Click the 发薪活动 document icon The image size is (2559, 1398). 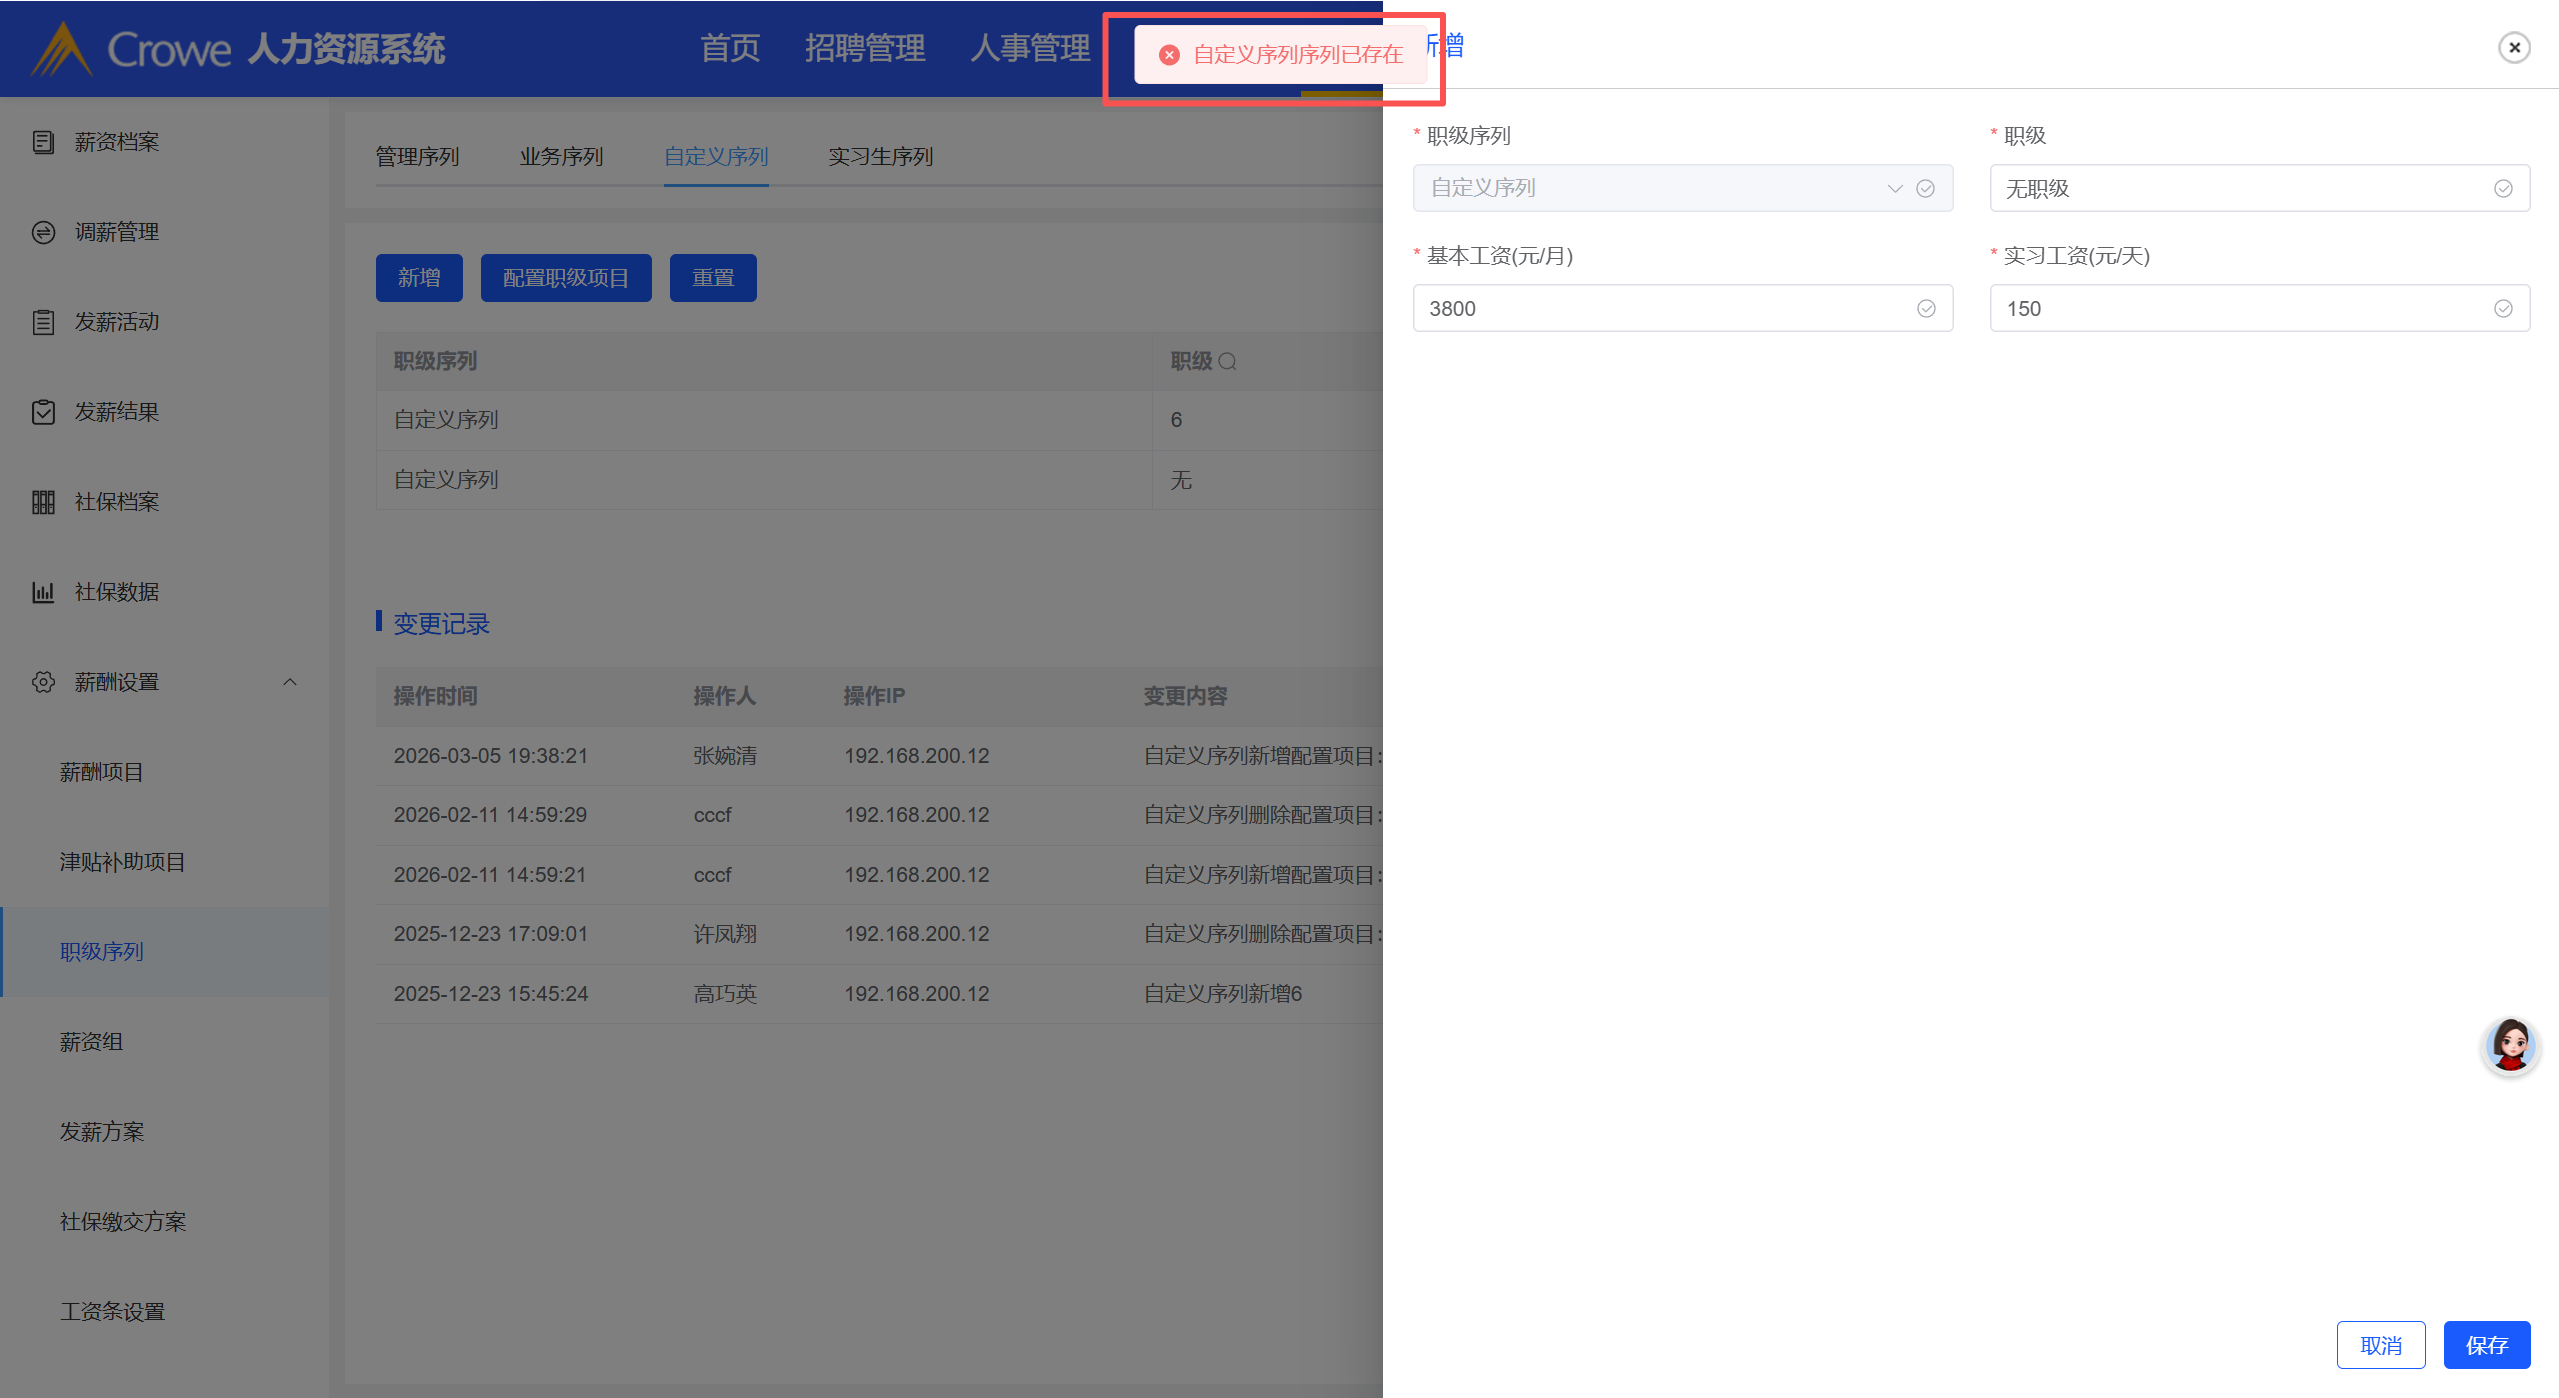coord(43,322)
